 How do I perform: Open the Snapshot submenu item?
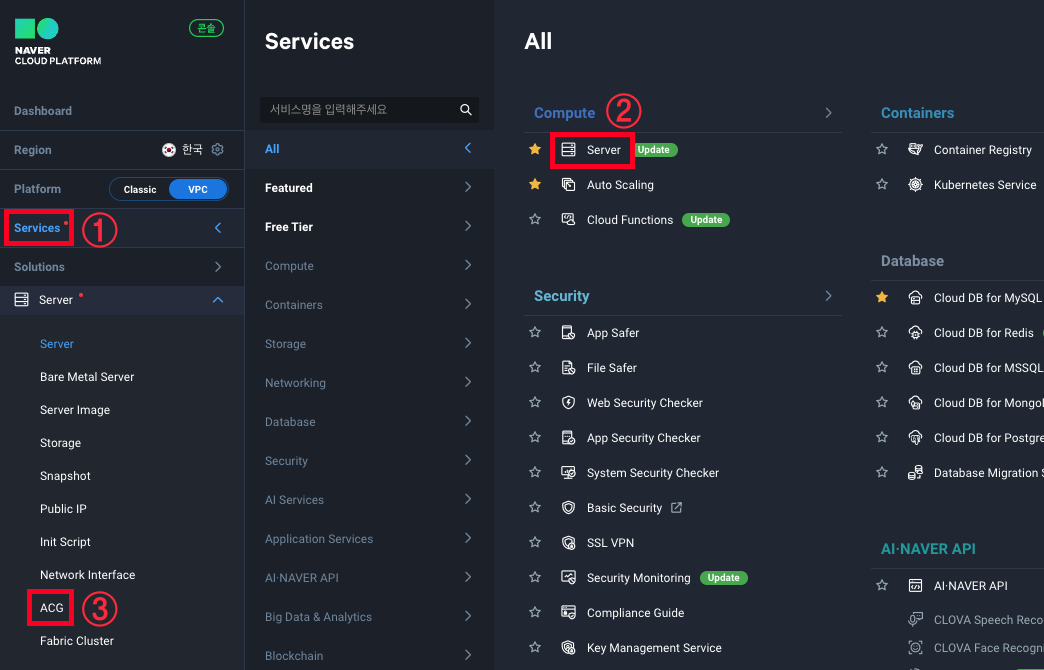(65, 476)
